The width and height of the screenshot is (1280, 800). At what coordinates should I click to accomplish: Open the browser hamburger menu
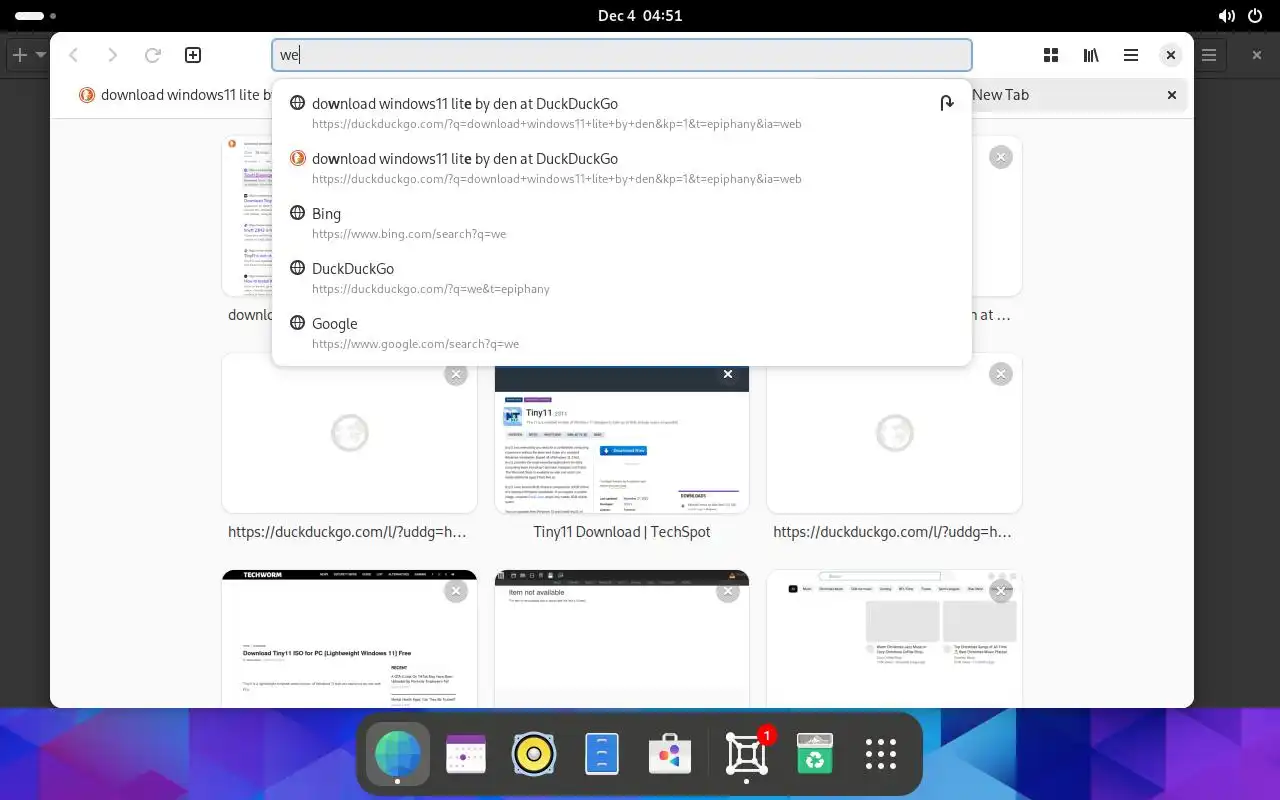tap(1131, 55)
